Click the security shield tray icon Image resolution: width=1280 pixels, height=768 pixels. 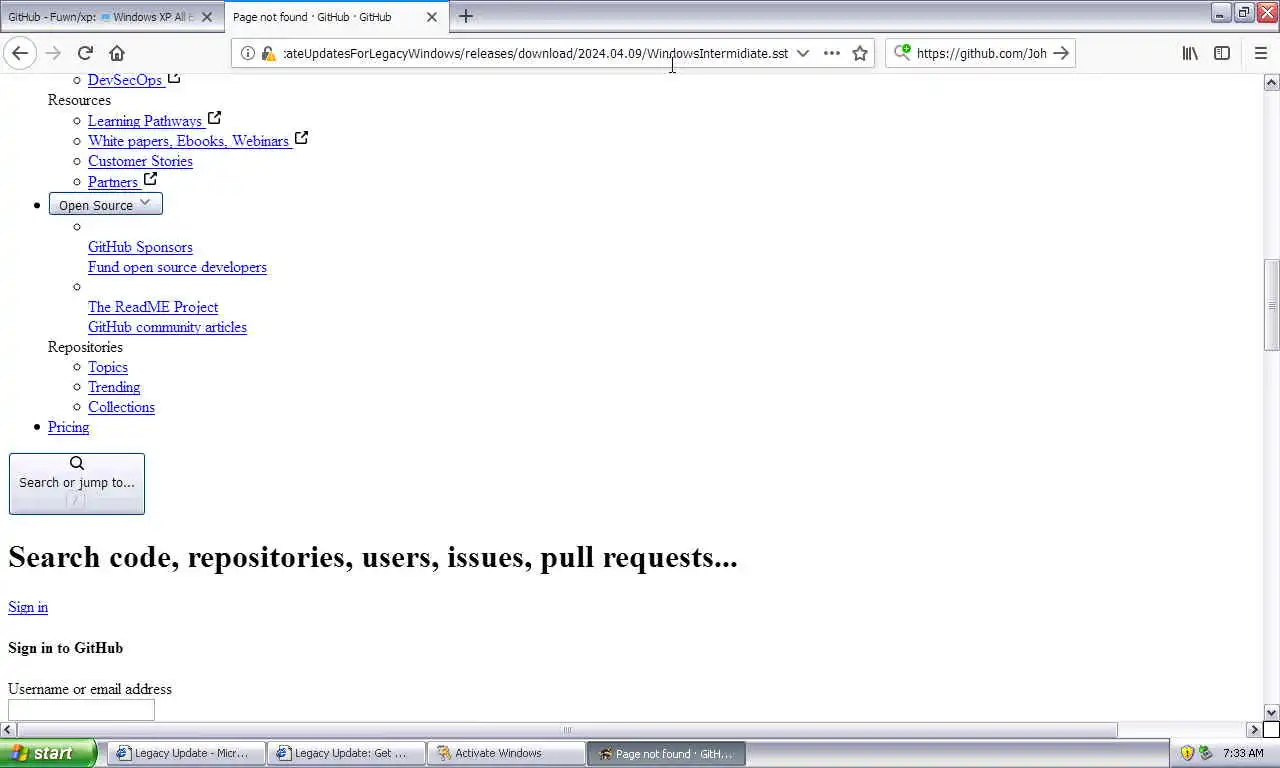tap(1187, 753)
